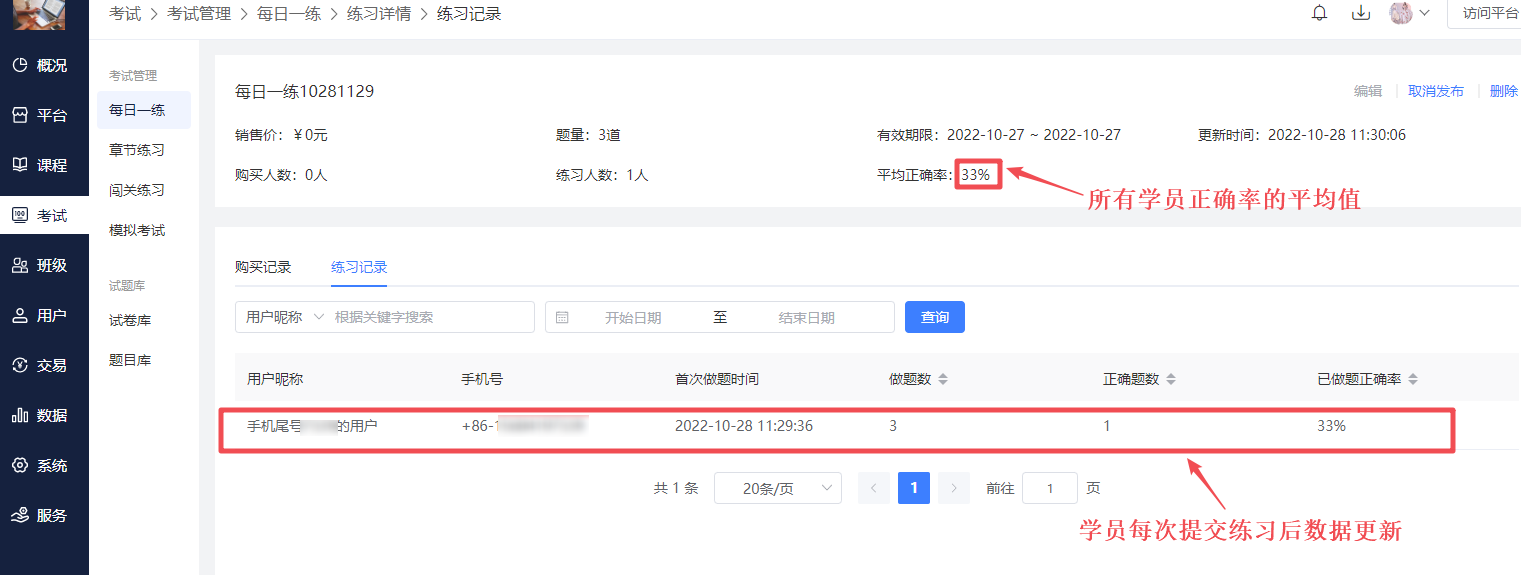Open the 20条/页 page size dropdown
The height and width of the screenshot is (575, 1521).
click(778, 488)
